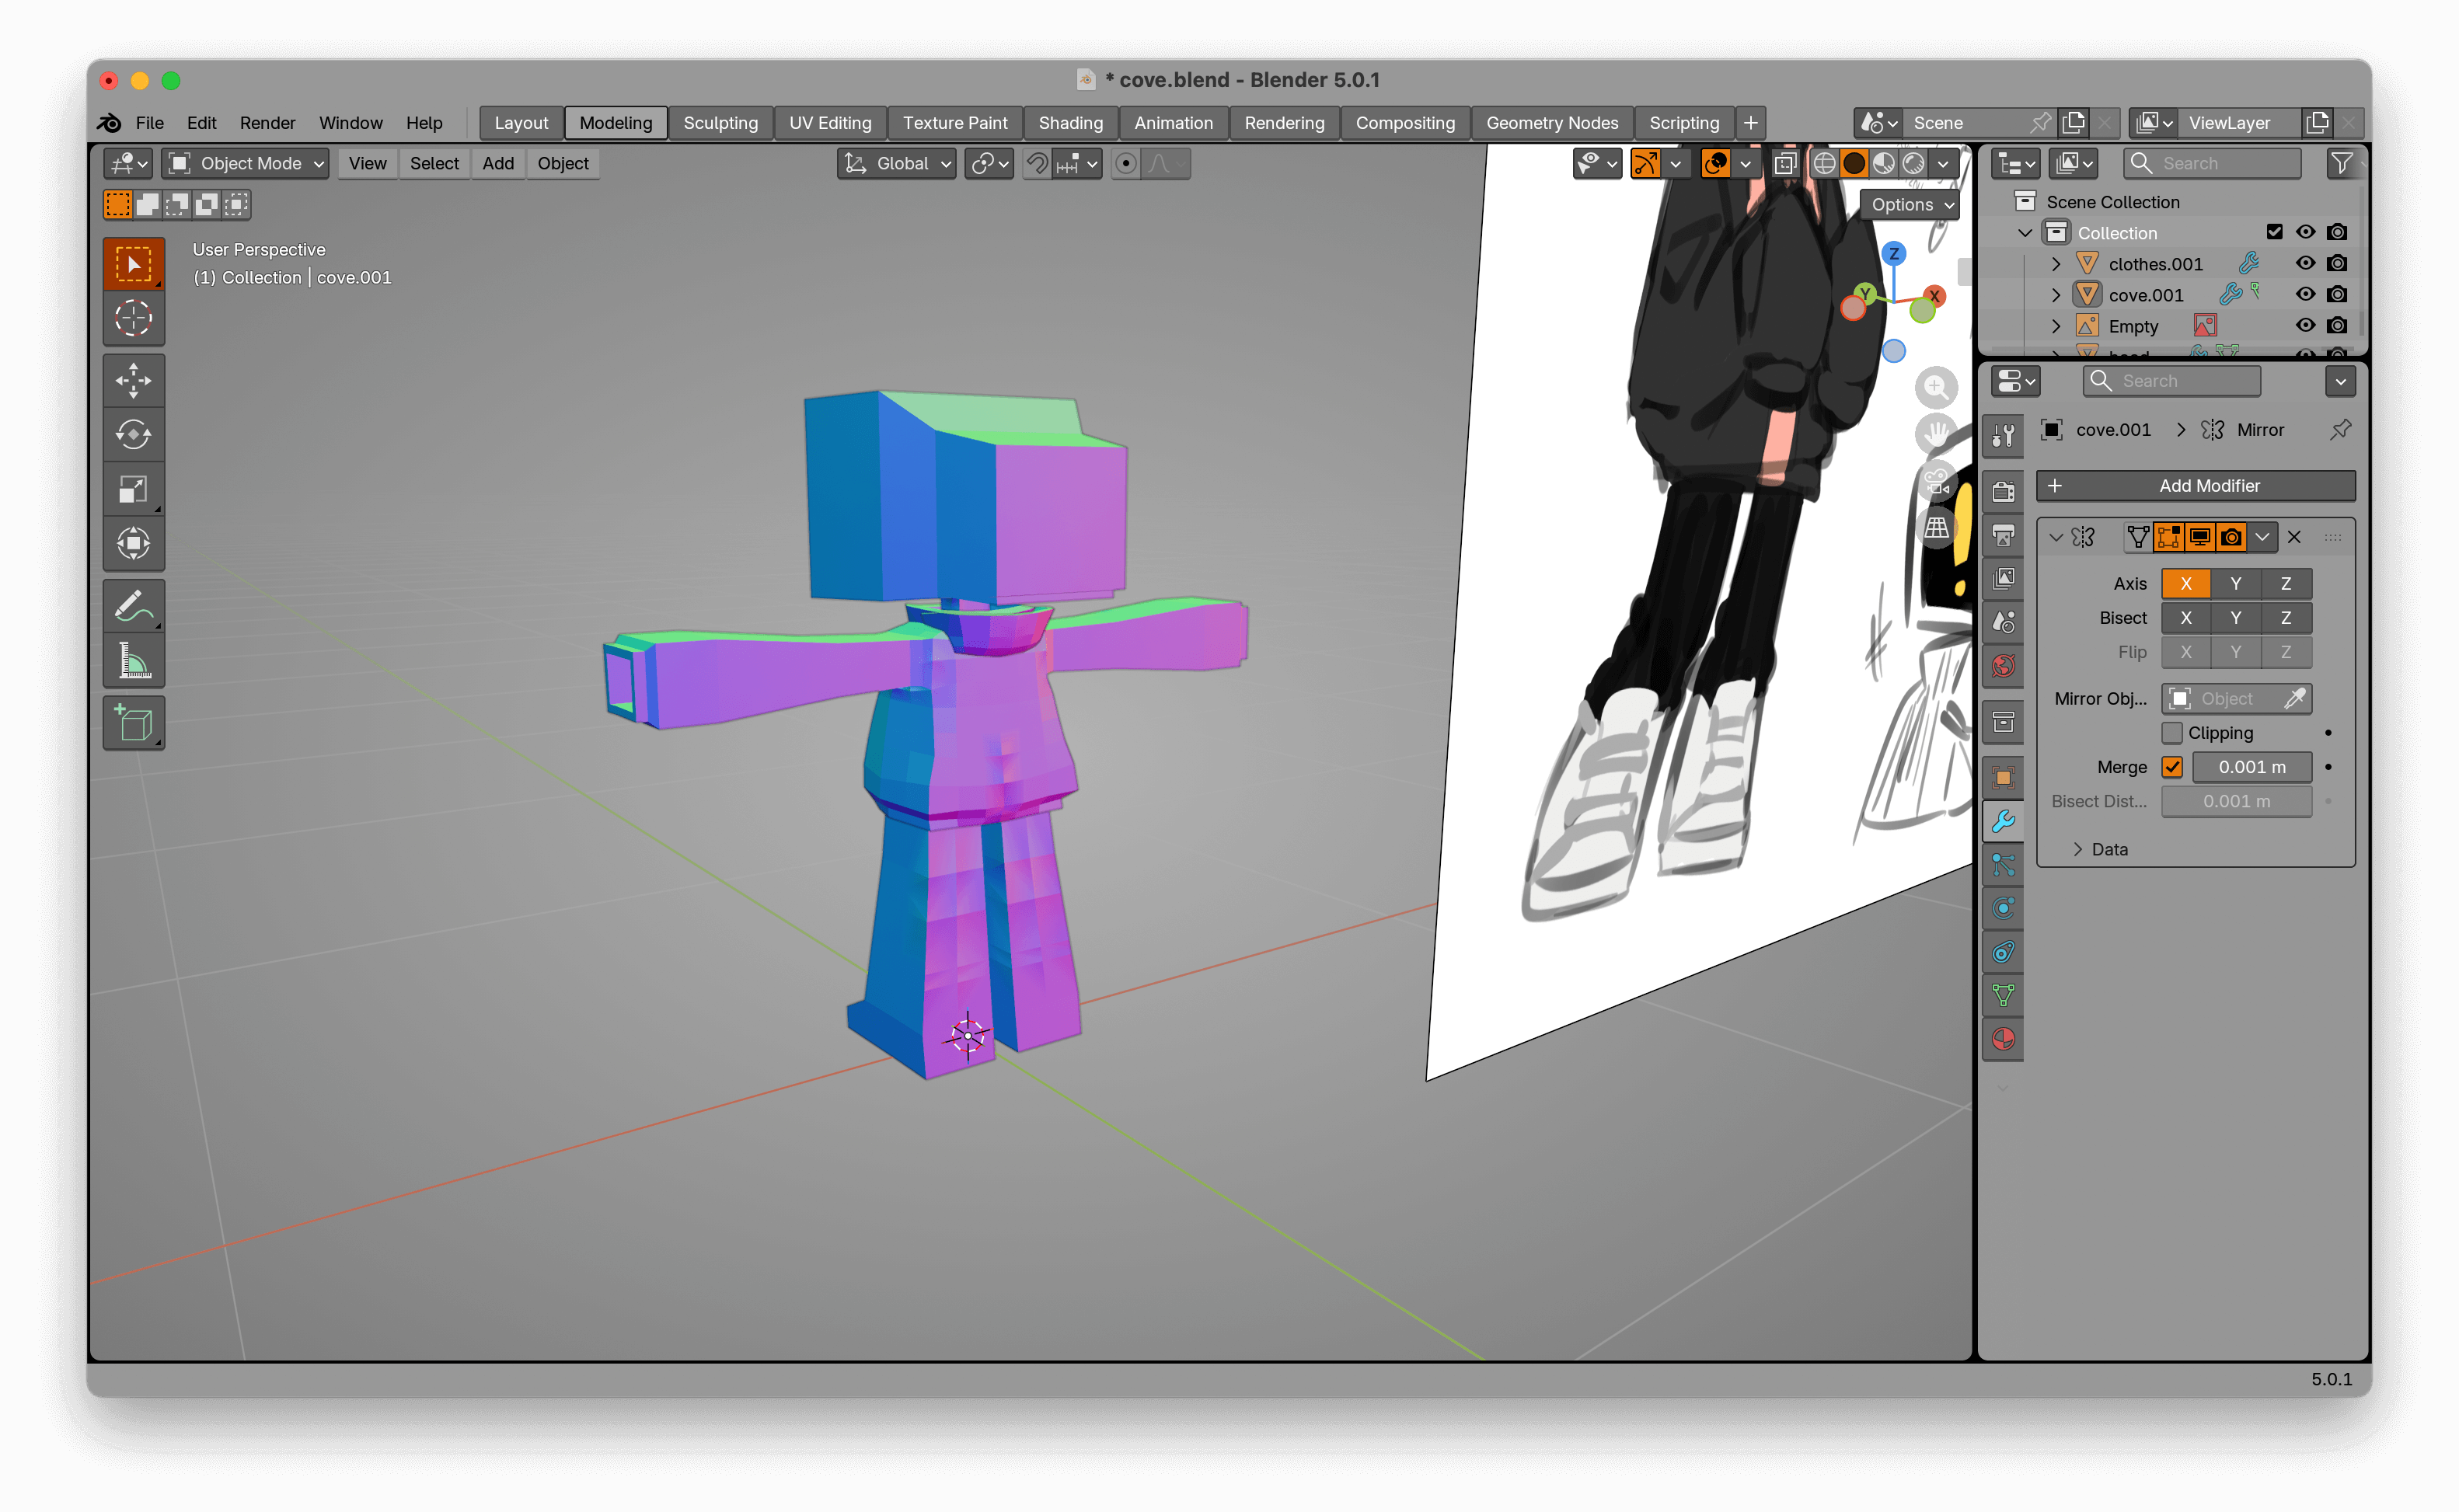Select the Scale tool

coord(133,489)
